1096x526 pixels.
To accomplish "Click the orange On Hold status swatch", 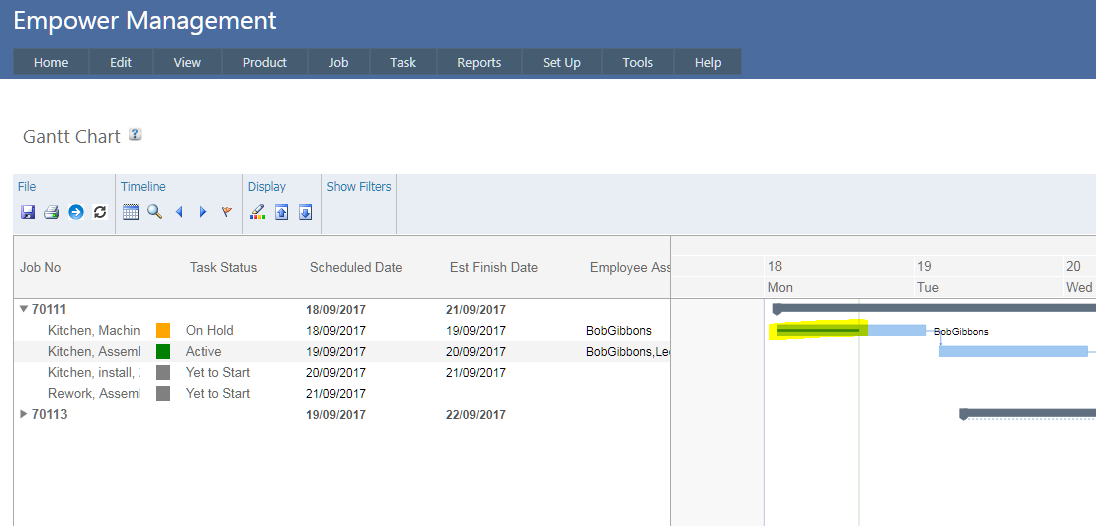I will pos(163,331).
